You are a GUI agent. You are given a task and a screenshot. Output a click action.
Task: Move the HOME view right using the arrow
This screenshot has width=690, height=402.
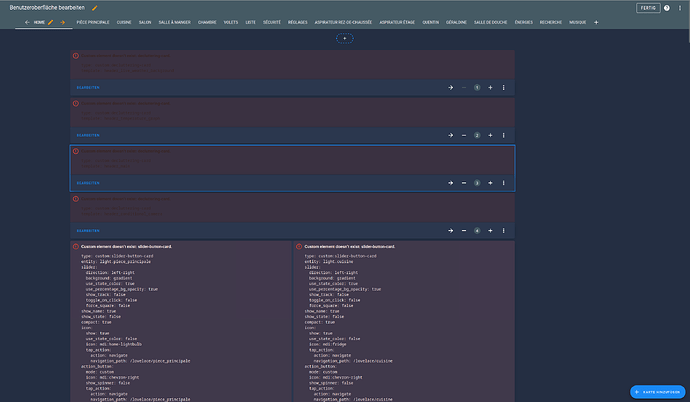(62, 22)
